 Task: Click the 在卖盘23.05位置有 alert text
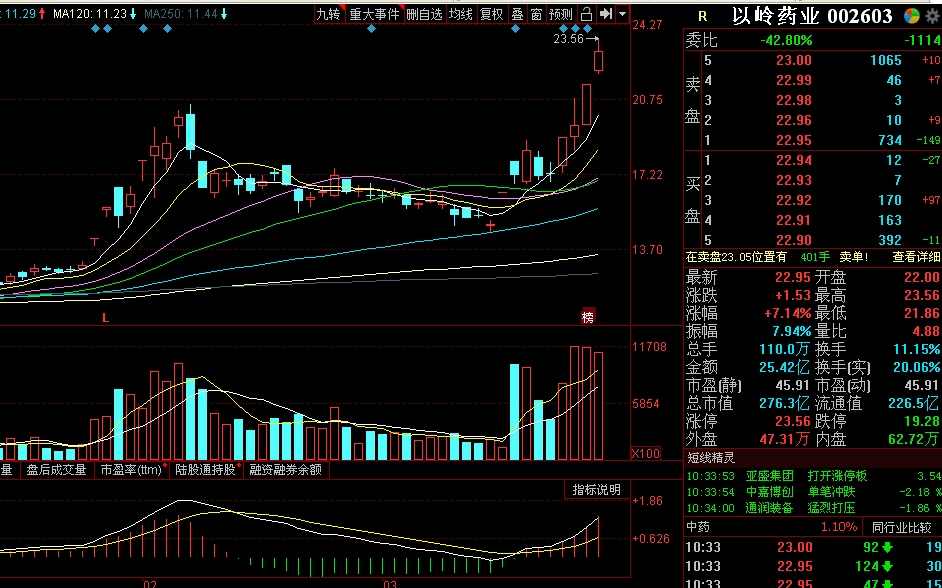click(x=736, y=257)
